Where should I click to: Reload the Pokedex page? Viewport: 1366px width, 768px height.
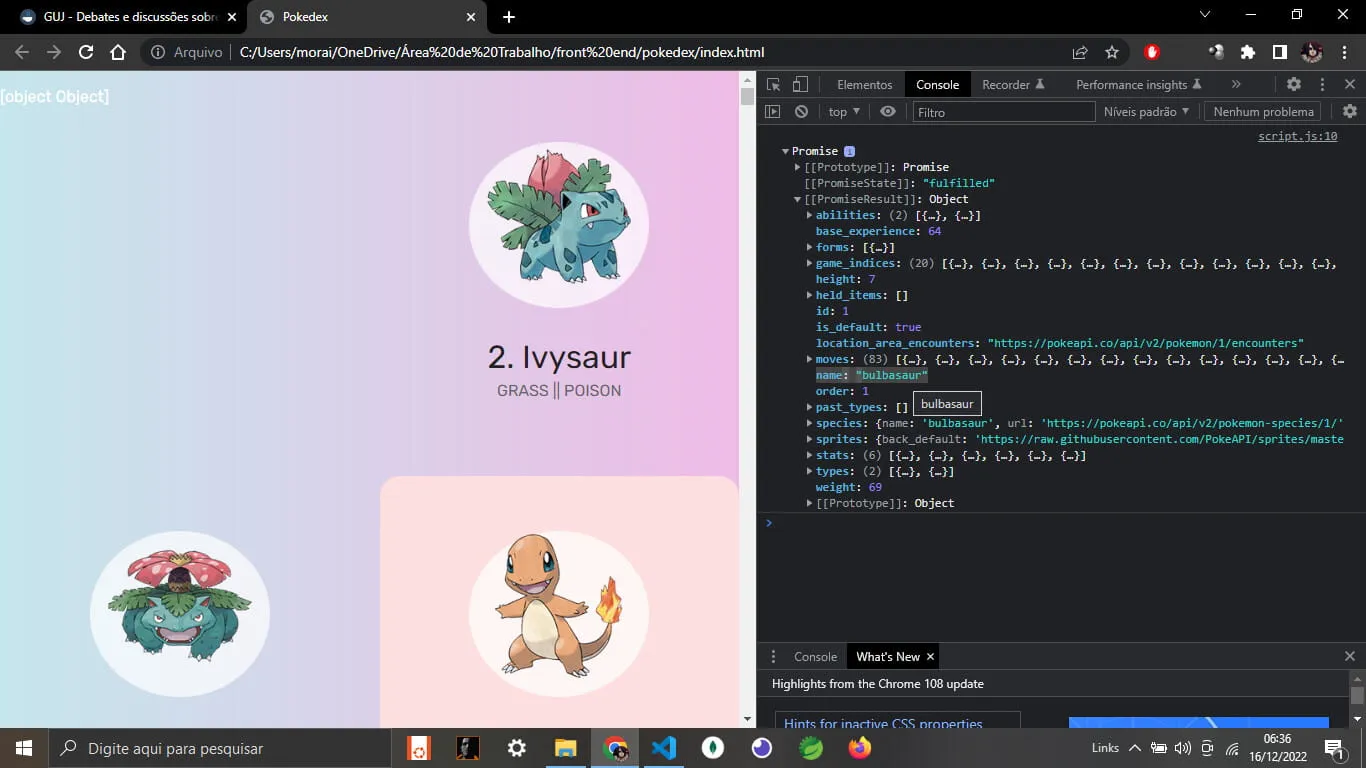tap(86, 52)
